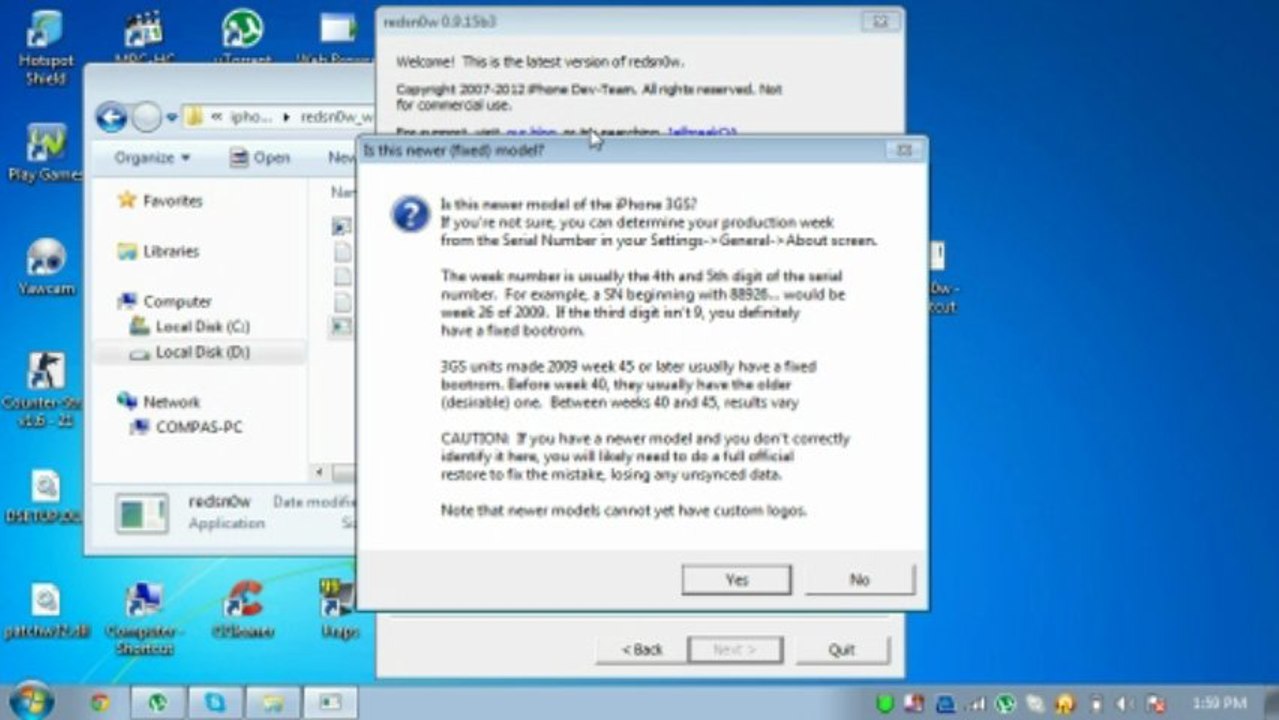Click the Back button in redsn0w wizard

(x=642, y=650)
